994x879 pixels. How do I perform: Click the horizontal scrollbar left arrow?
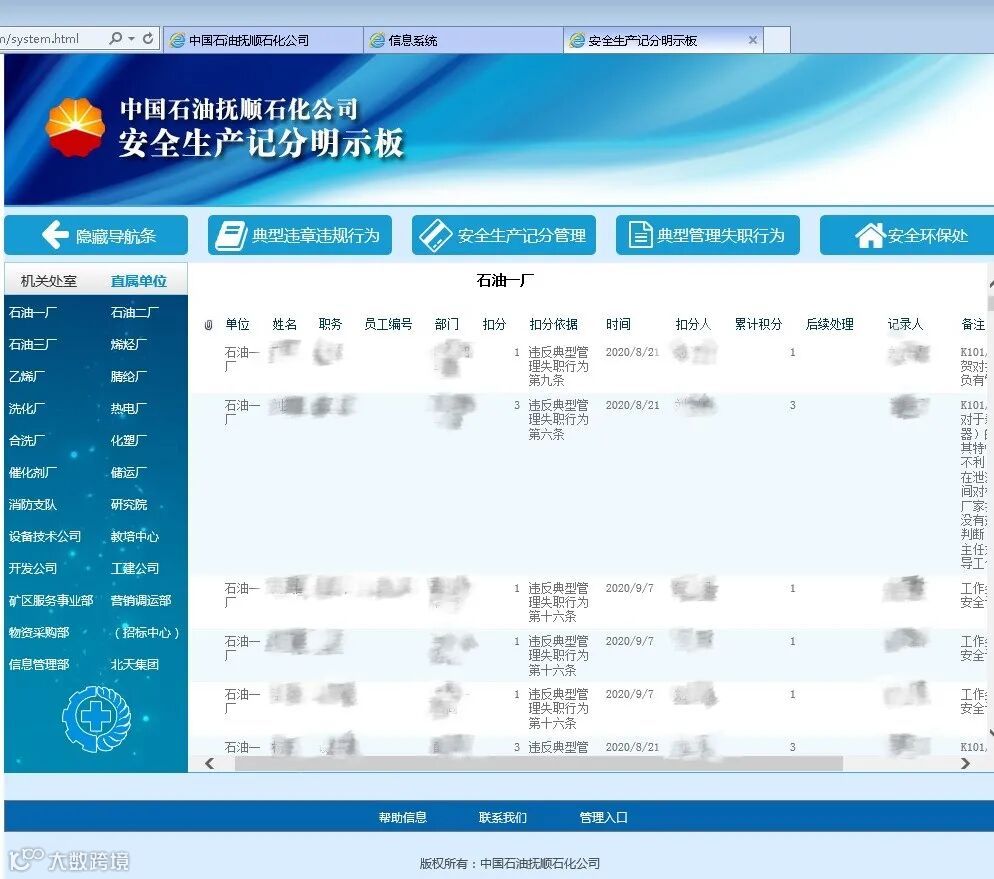click(x=210, y=764)
